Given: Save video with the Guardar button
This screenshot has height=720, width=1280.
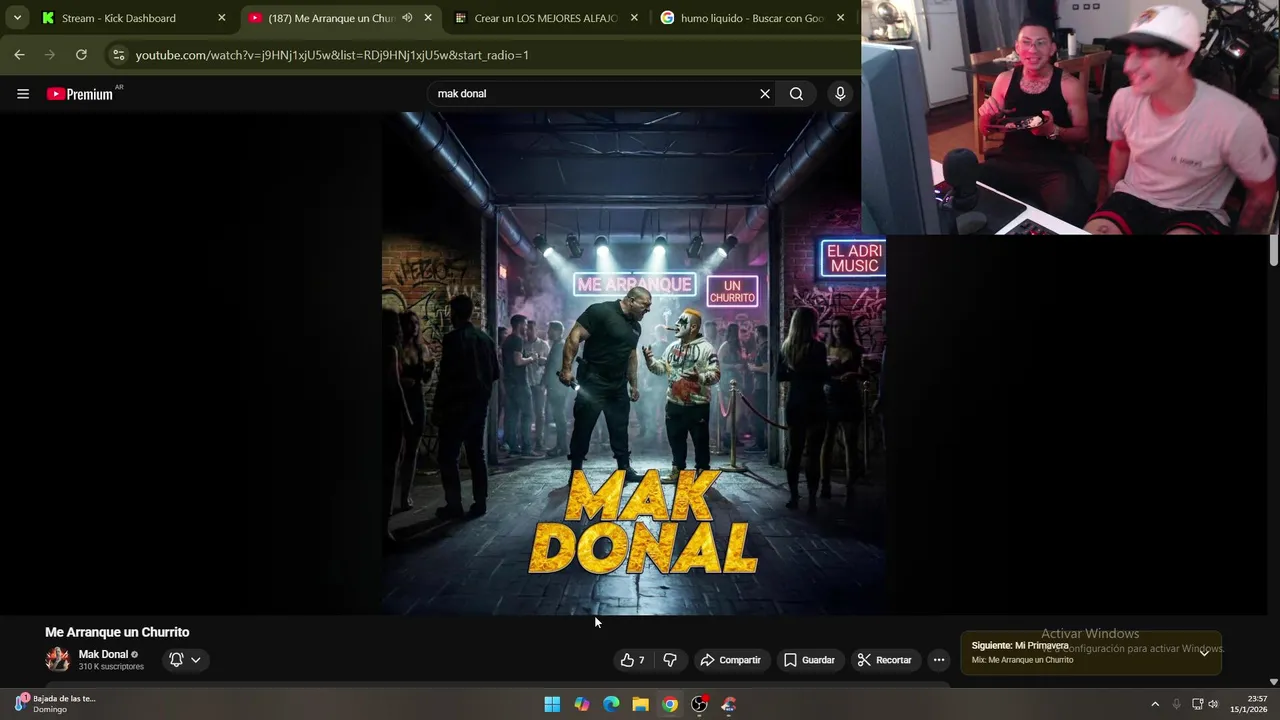Looking at the screenshot, I should tap(809, 660).
